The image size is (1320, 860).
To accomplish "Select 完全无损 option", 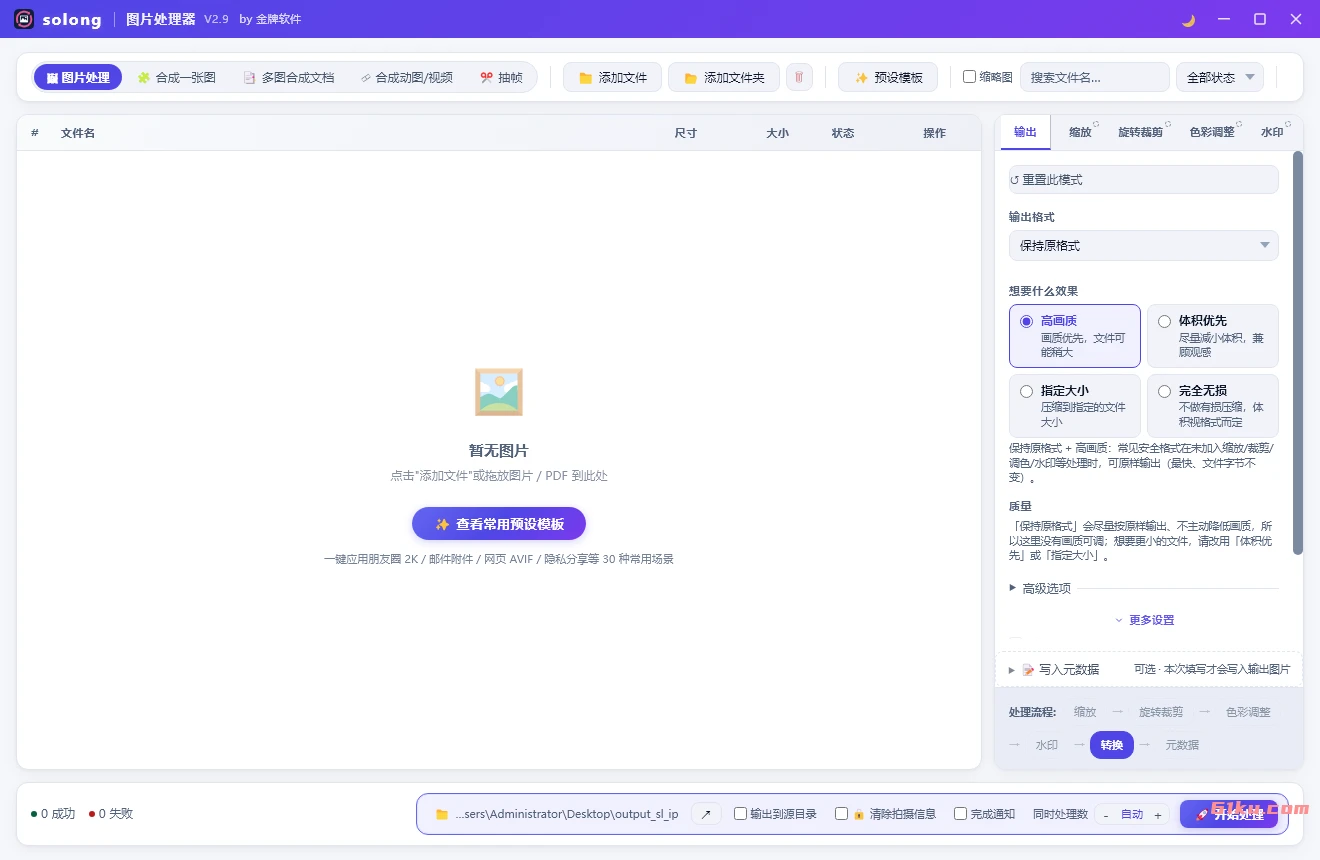I will click(x=1213, y=406).
